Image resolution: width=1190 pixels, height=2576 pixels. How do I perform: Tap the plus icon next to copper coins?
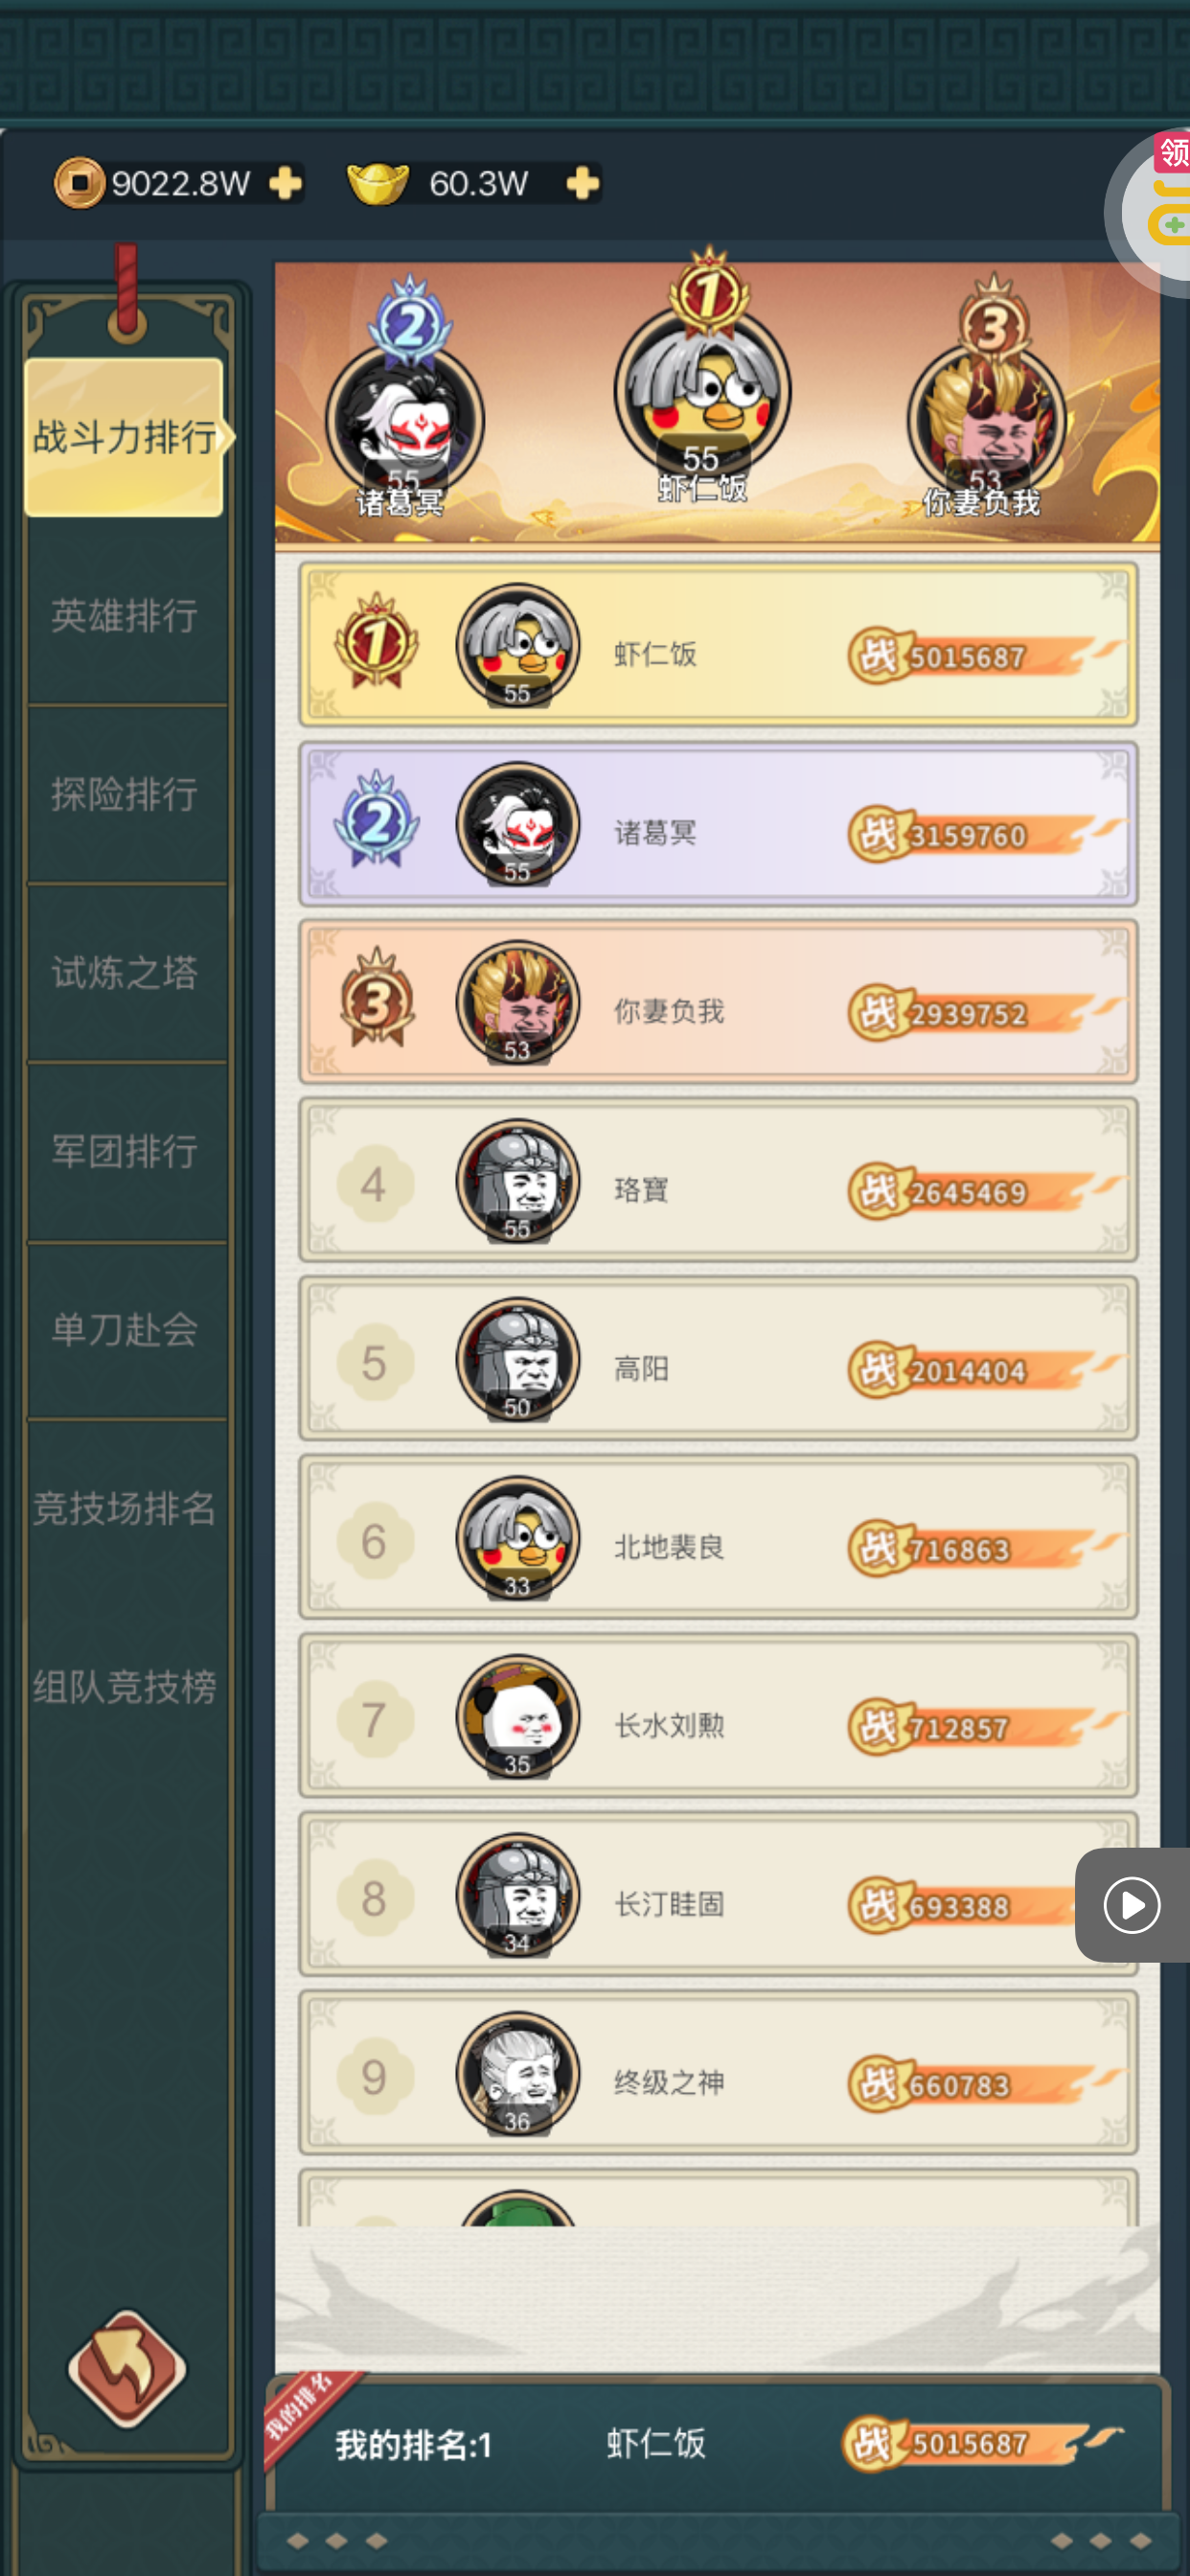[286, 183]
